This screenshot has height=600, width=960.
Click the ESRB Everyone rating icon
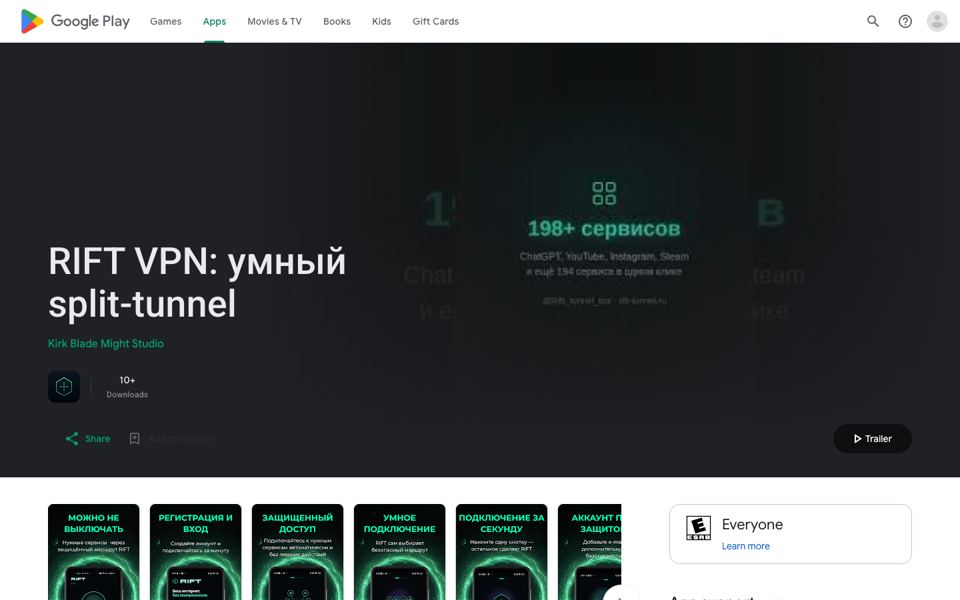click(698, 528)
